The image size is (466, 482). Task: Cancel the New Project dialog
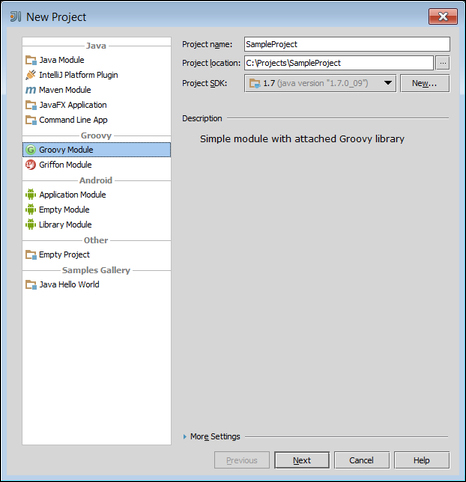(362, 460)
